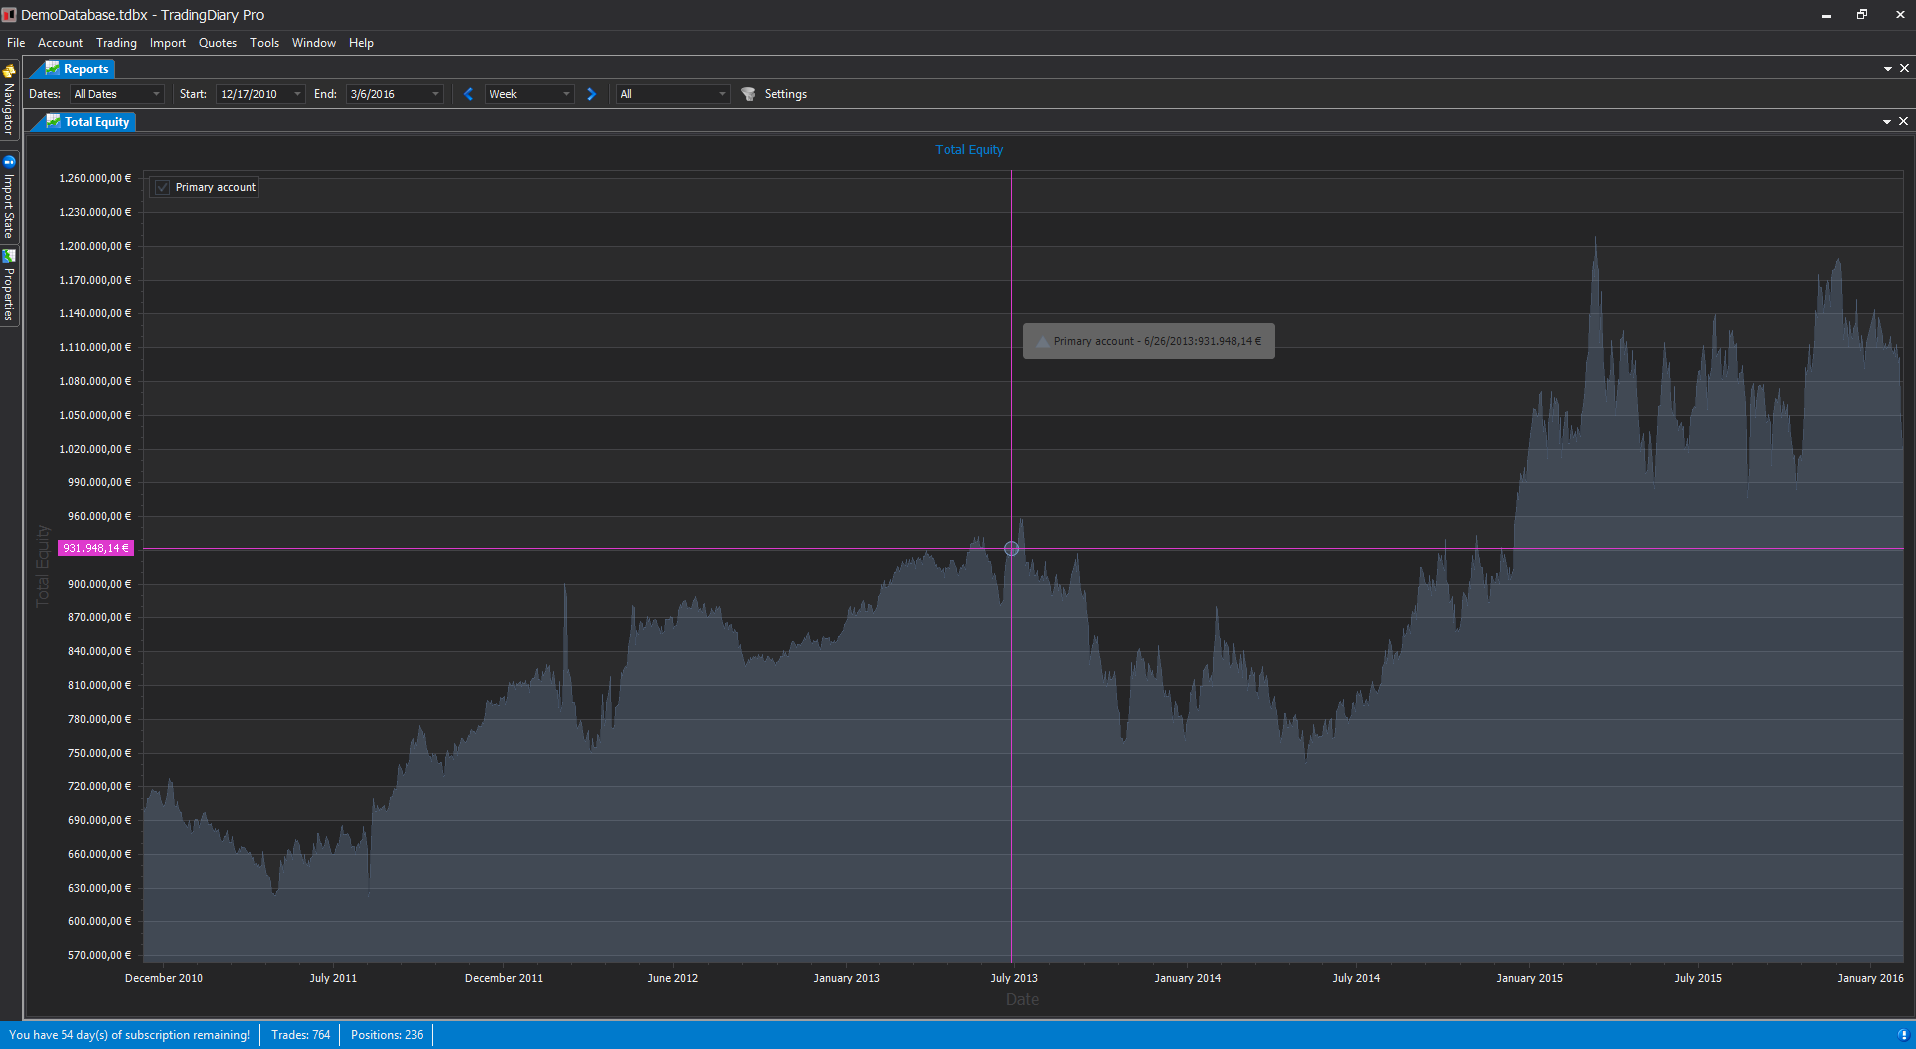Click the subscription remaining status message

[130, 1035]
